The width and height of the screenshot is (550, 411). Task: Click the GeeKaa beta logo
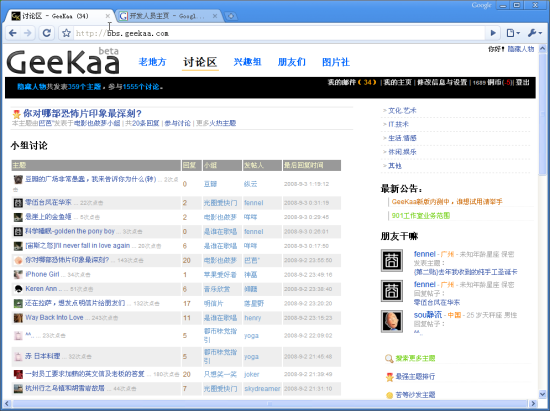63,61
